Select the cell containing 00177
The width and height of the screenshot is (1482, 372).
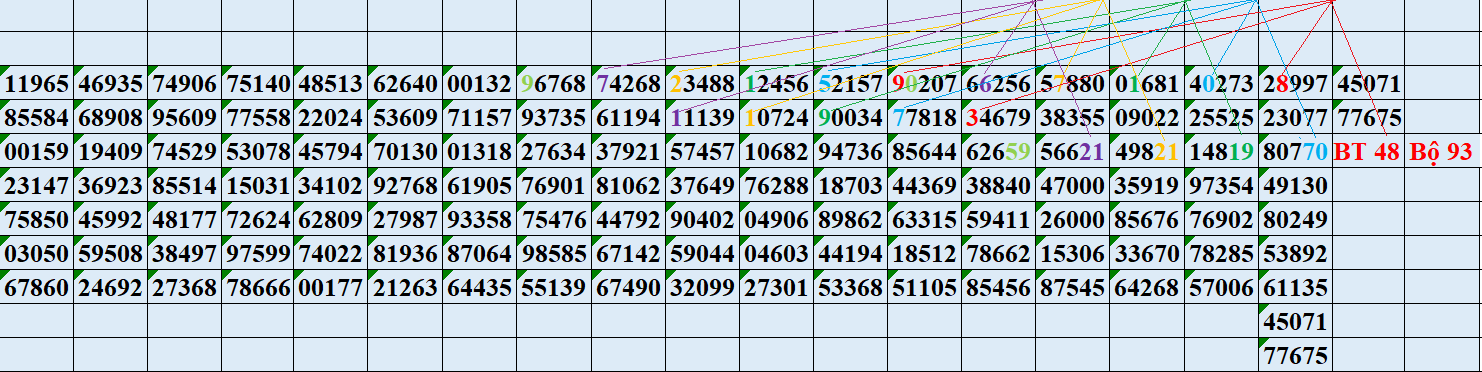coord(331,288)
